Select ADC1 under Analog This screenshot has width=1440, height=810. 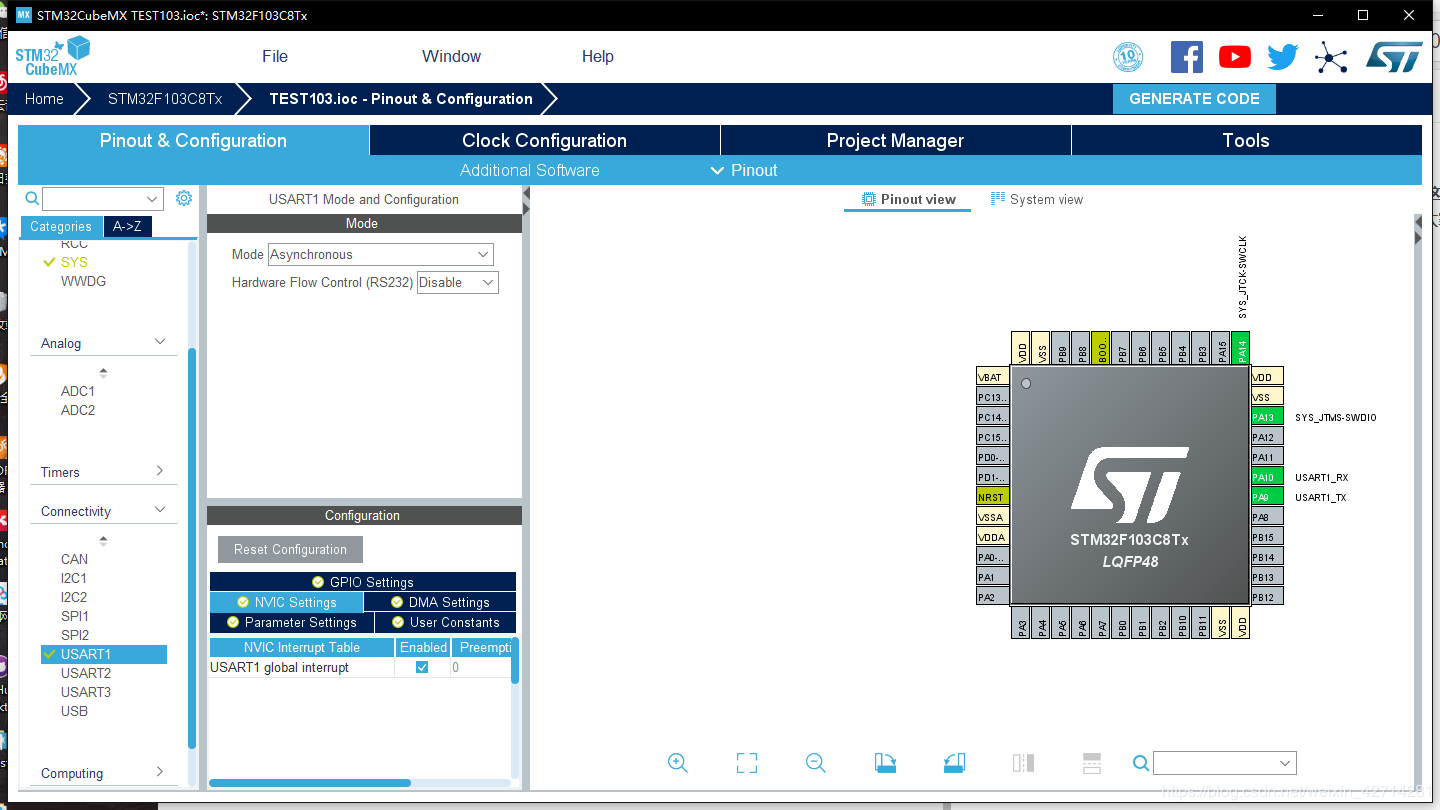pyautogui.click(x=78, y=391)
